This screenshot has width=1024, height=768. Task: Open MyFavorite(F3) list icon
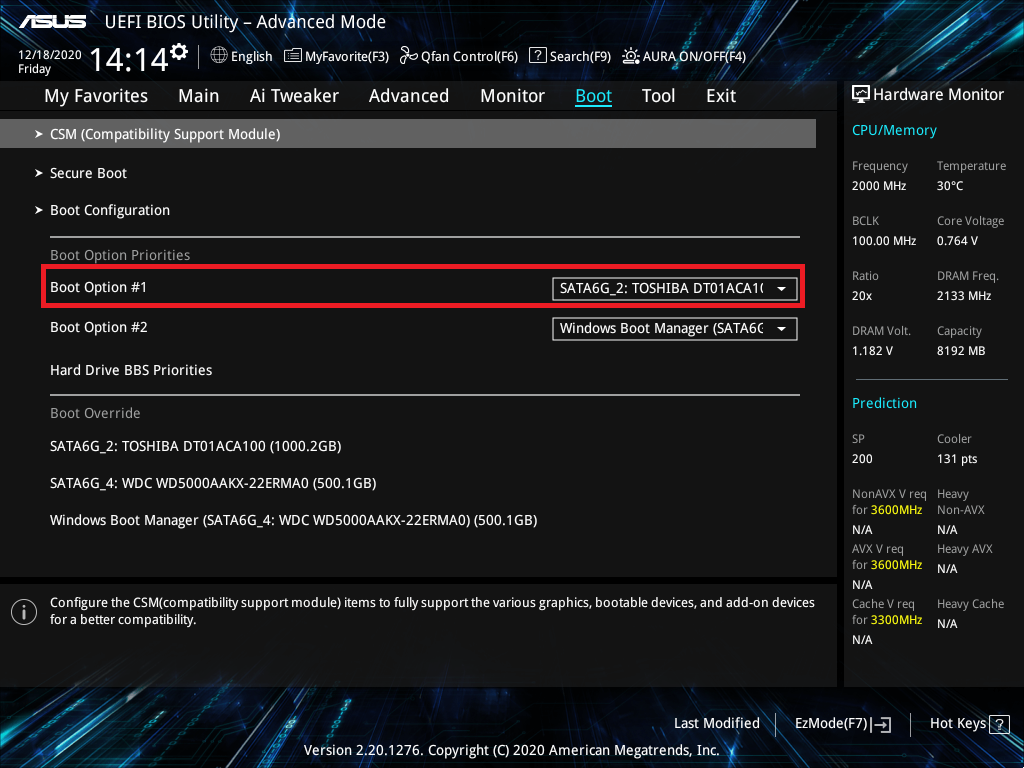pos(293,56)
